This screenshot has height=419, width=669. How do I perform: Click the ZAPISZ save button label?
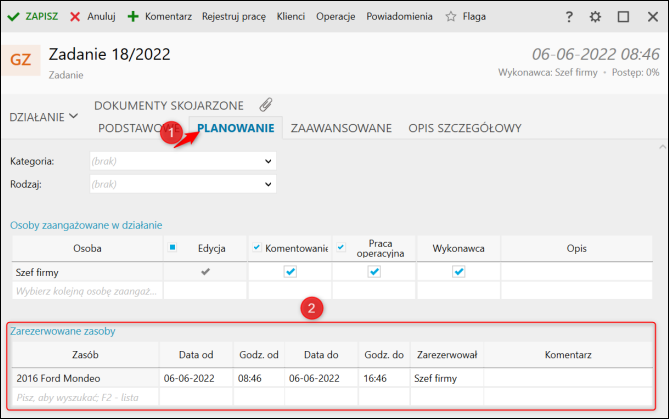click(x=41, y=17)
